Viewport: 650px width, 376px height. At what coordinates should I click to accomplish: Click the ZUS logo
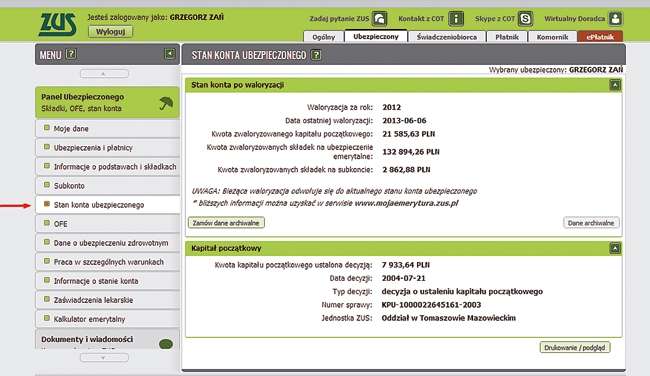pyautogui.click(x=58, y=24)
